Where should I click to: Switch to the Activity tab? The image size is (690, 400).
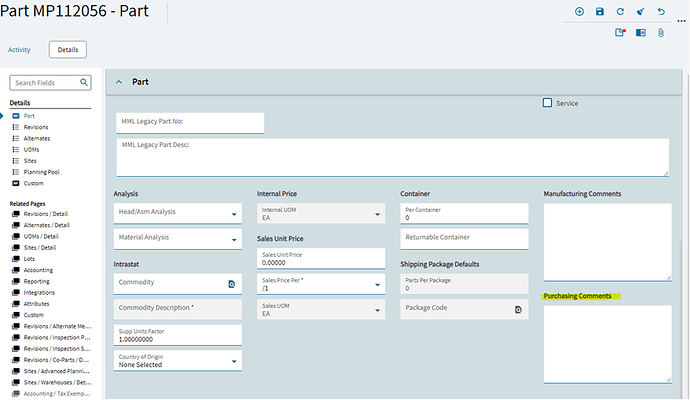[19, 50]
